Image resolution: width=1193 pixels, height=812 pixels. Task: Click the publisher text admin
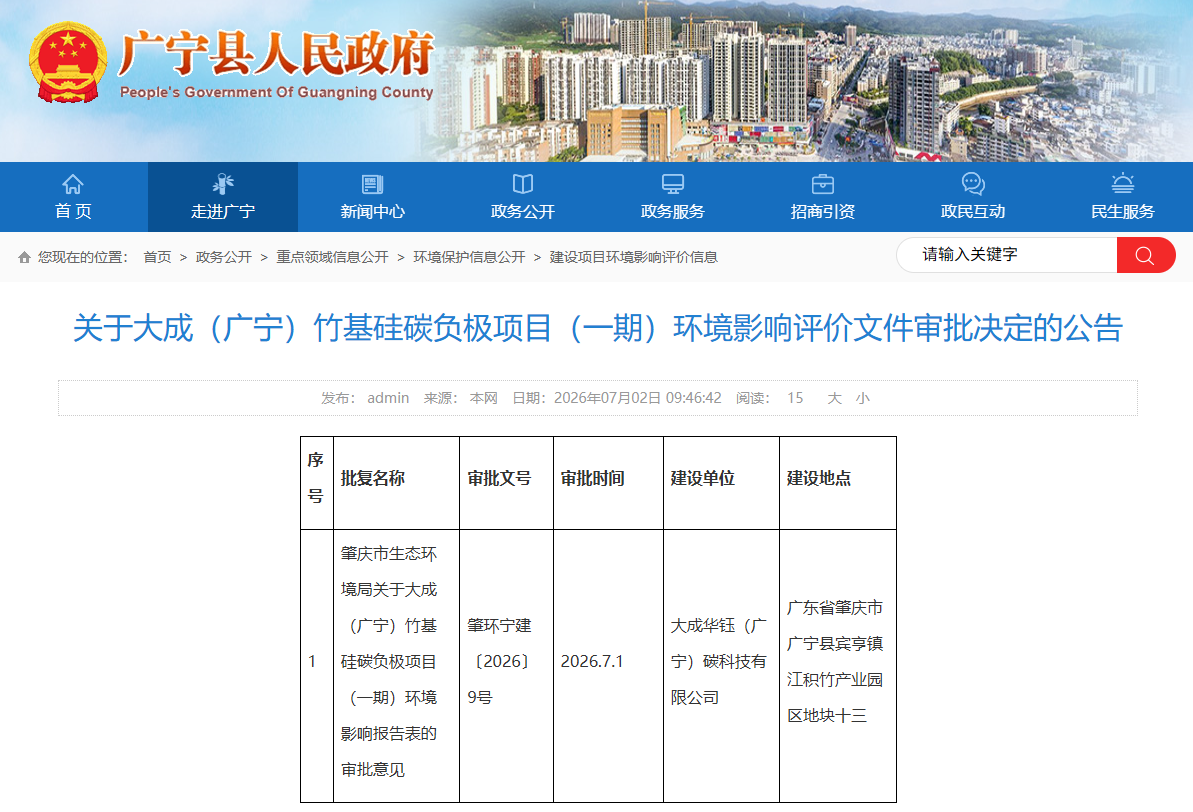tap(388, 398)
